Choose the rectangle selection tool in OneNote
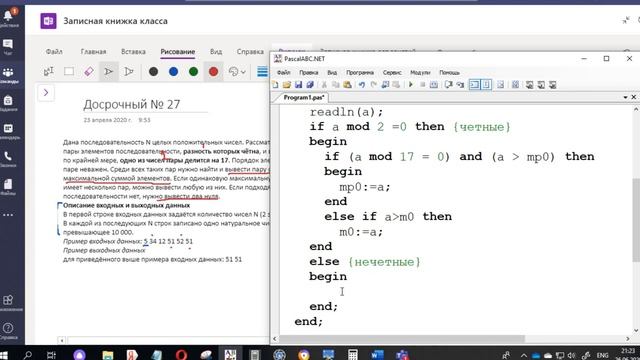 click(x=69, y=71)
